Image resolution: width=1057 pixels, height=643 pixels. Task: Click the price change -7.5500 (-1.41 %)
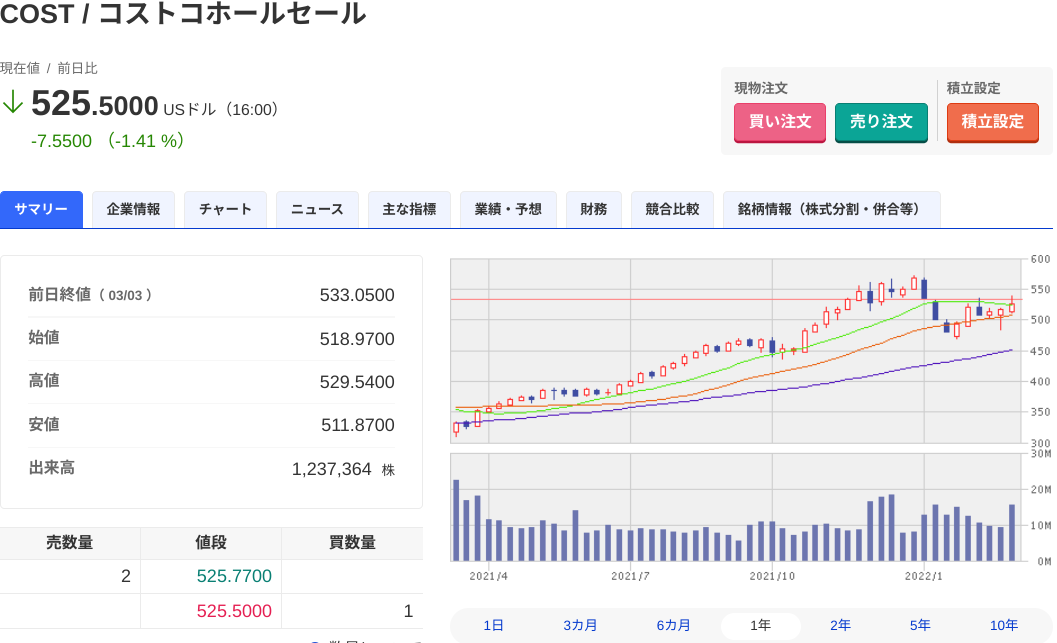[108, 141]
